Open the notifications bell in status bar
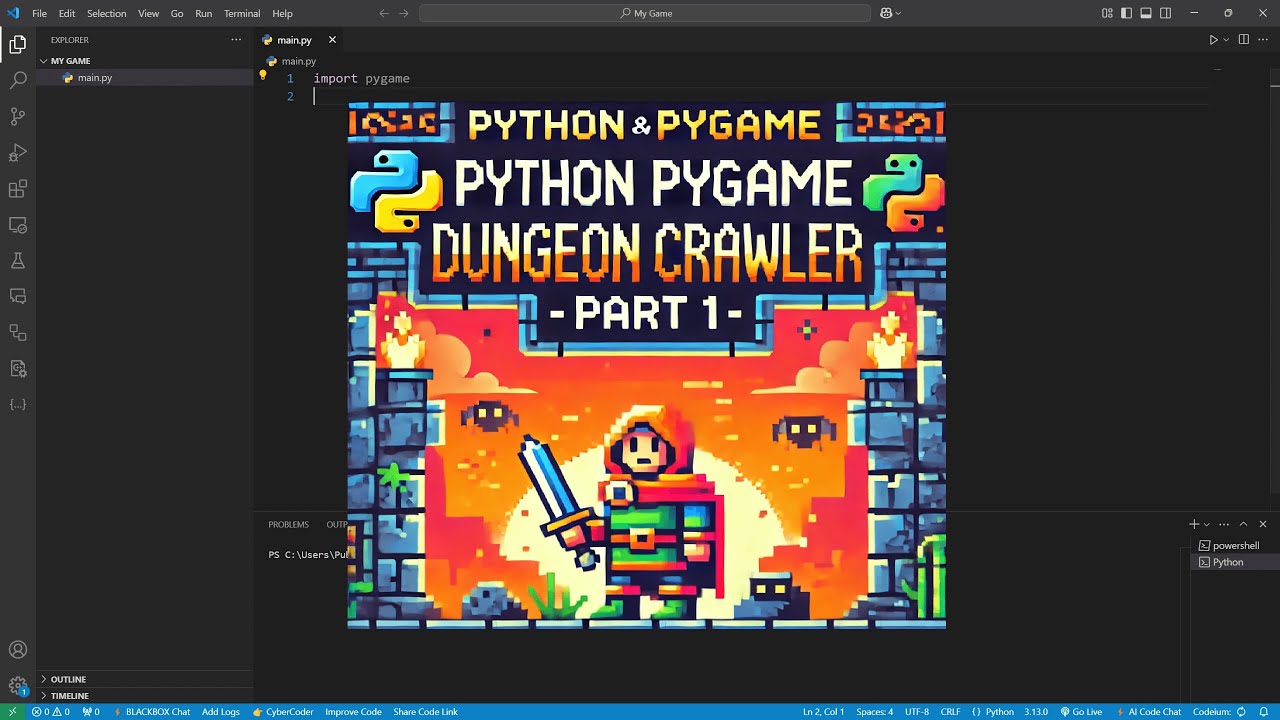 click(x=1264, y=712)
